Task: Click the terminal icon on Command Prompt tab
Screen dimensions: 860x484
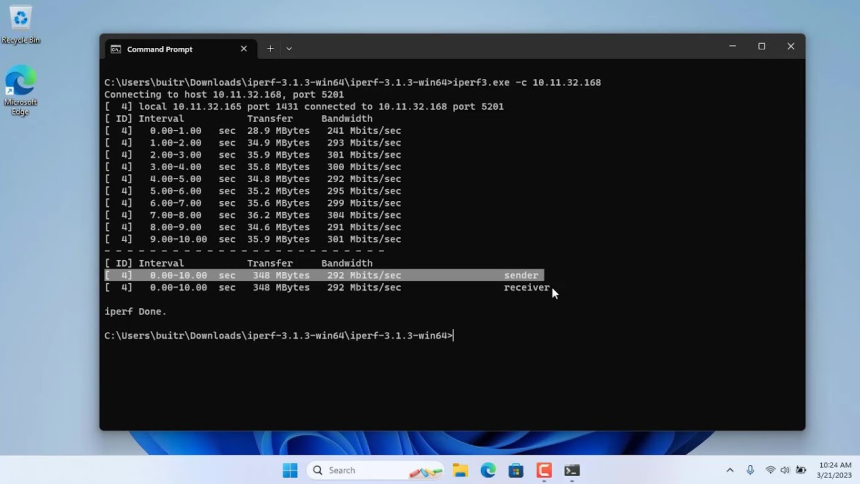Action: 116,49
